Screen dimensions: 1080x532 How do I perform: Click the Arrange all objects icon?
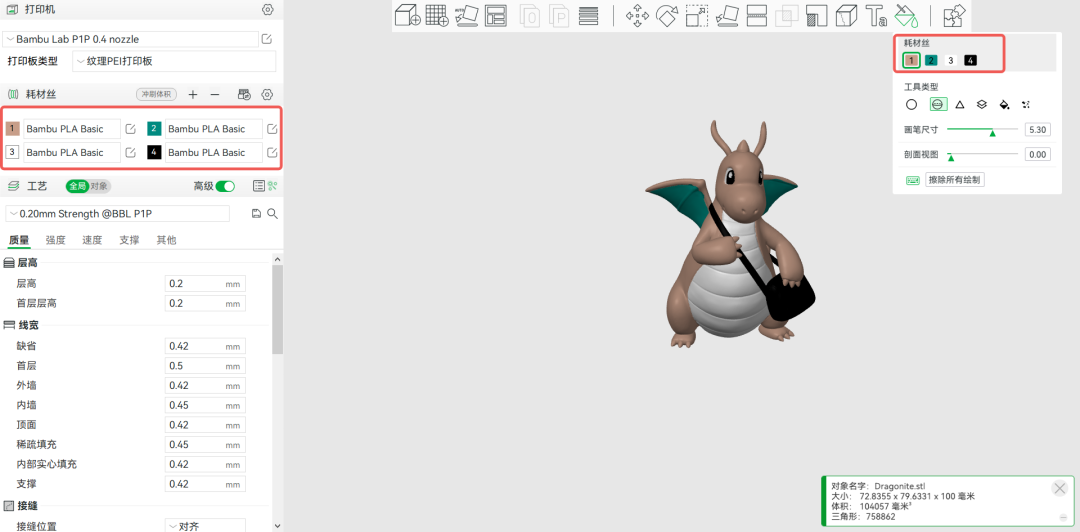tap(496, 15)
